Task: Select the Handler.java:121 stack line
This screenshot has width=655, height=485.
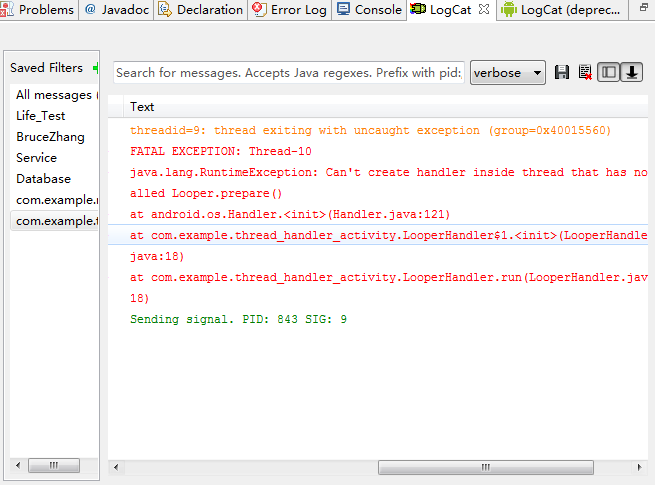Action: tap(290, 214)
